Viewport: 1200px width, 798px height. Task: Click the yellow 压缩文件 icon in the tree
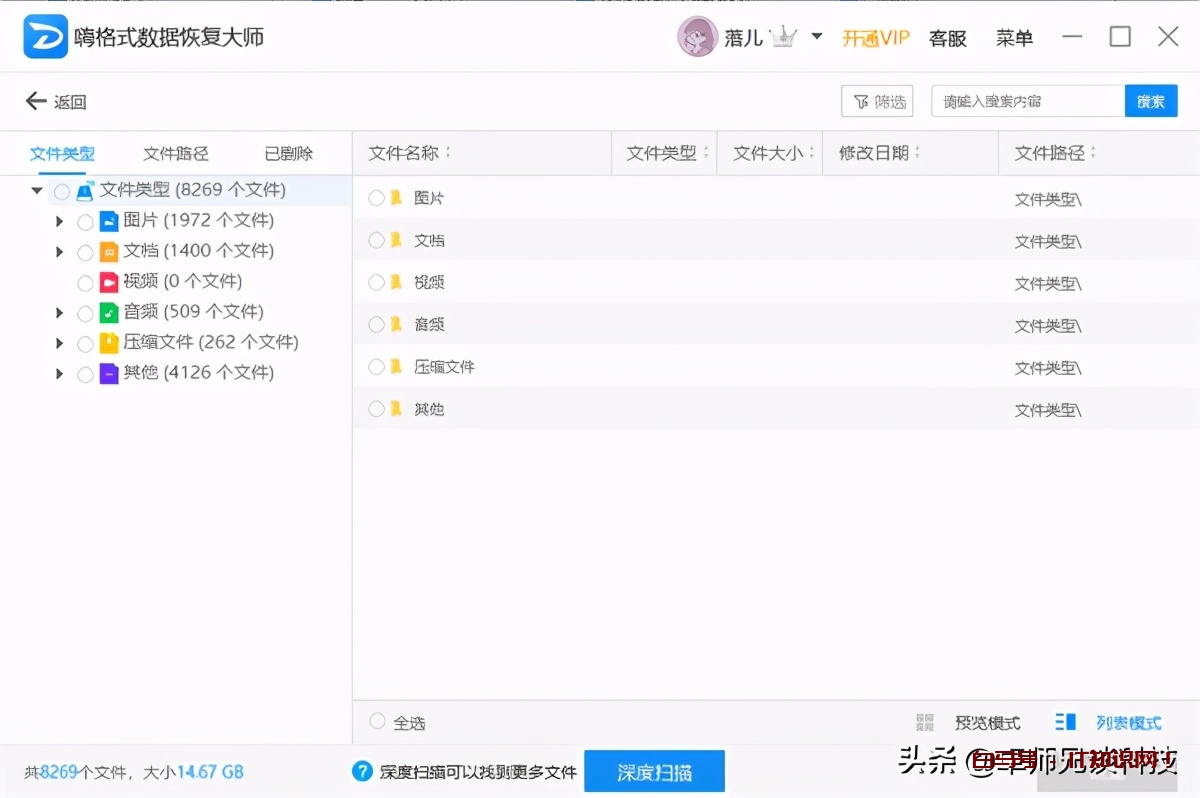(x=109, y=342)
